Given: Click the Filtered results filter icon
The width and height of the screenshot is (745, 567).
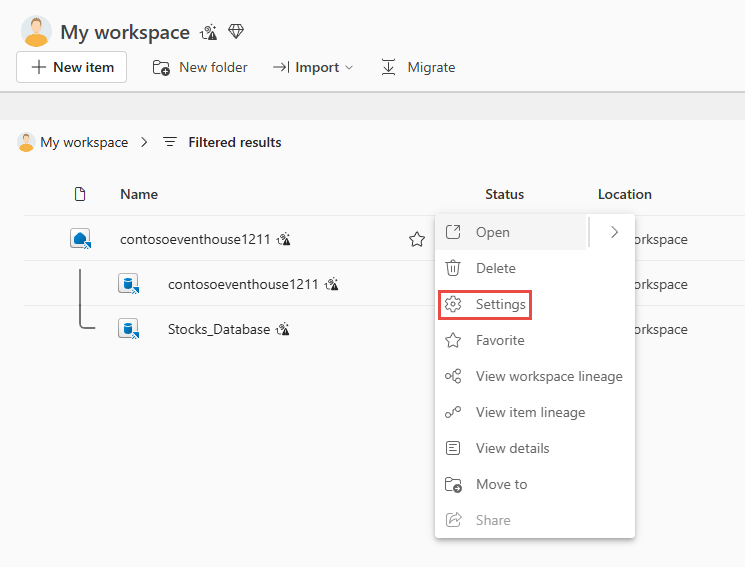Looking at the screenshot, I should point(170,142).
